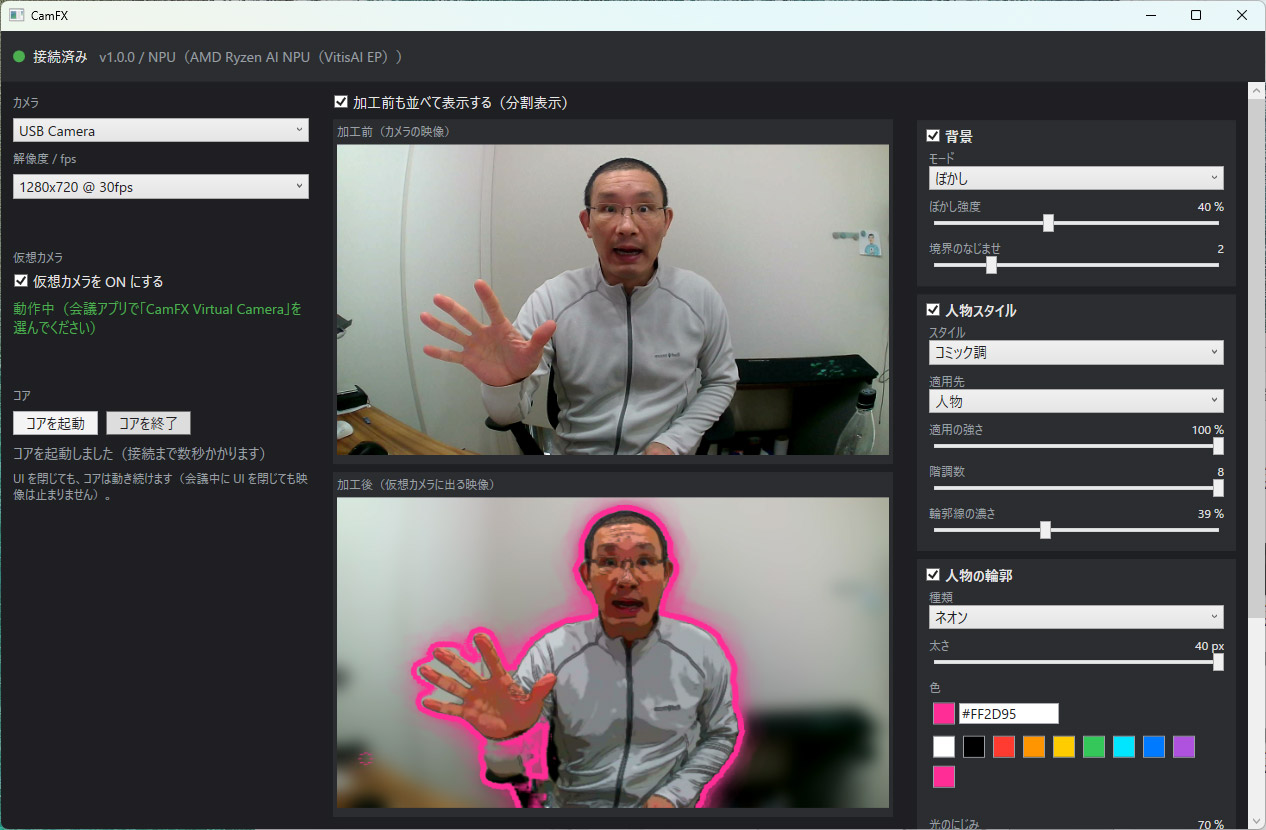The width and height of the screenshot is (1266, 830).
Task: Click the ぼかし強度 slider
Action: (1076, 223)
